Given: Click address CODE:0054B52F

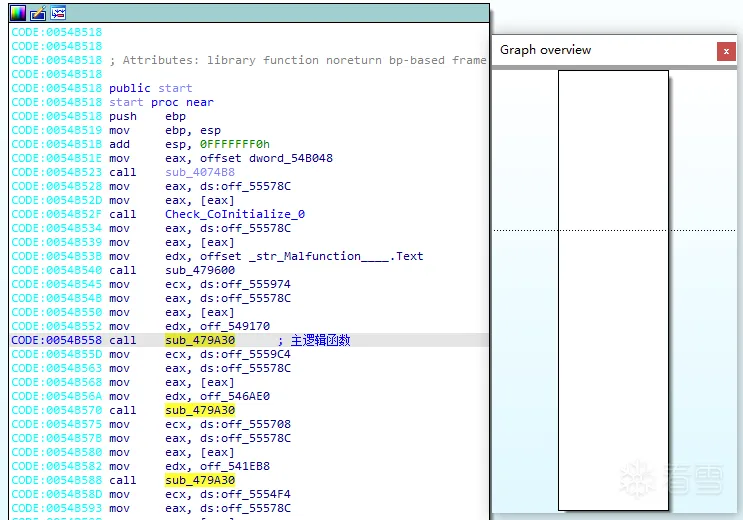Looking at the screenshot, I should (x=56, y=214).
